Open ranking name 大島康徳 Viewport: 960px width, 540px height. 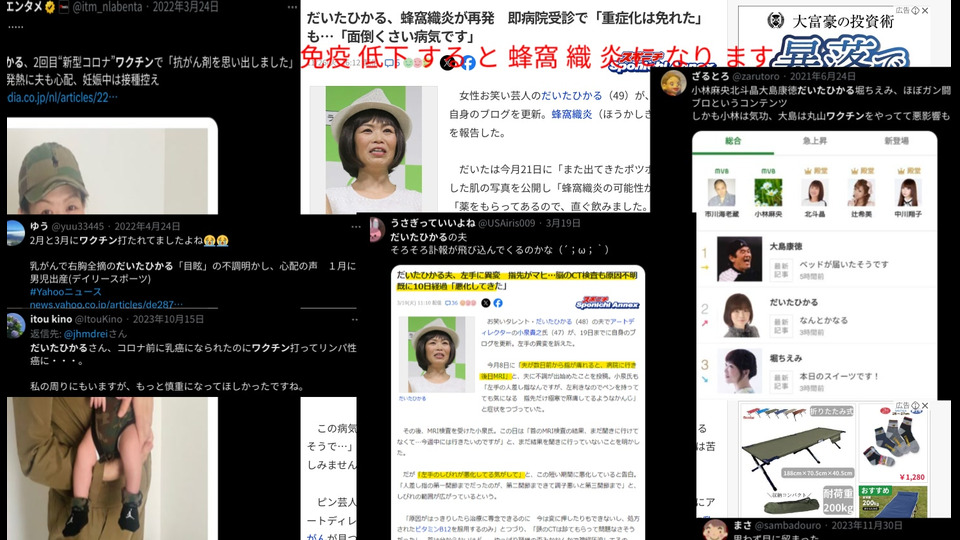[x=786, y=246]
